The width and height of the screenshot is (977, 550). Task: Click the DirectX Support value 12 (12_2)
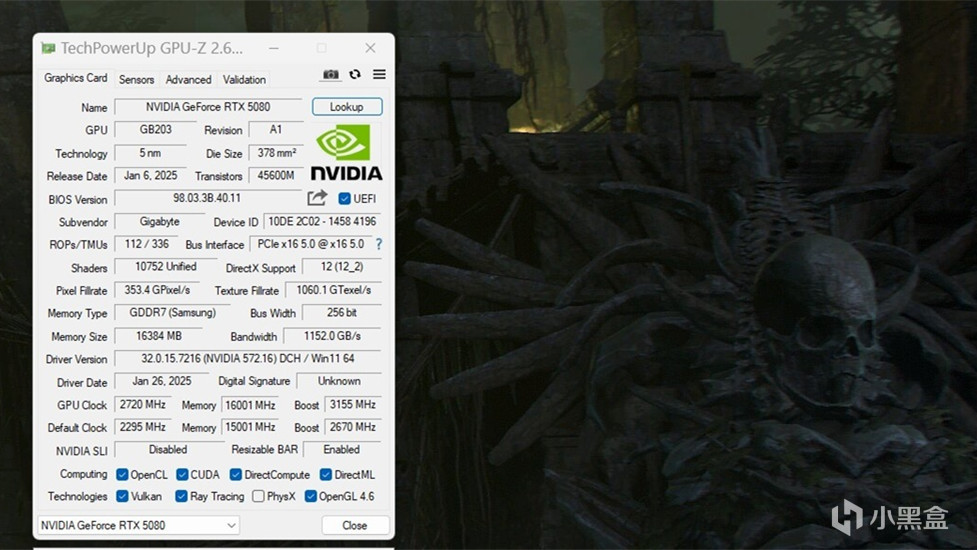[x=342, y=267]
